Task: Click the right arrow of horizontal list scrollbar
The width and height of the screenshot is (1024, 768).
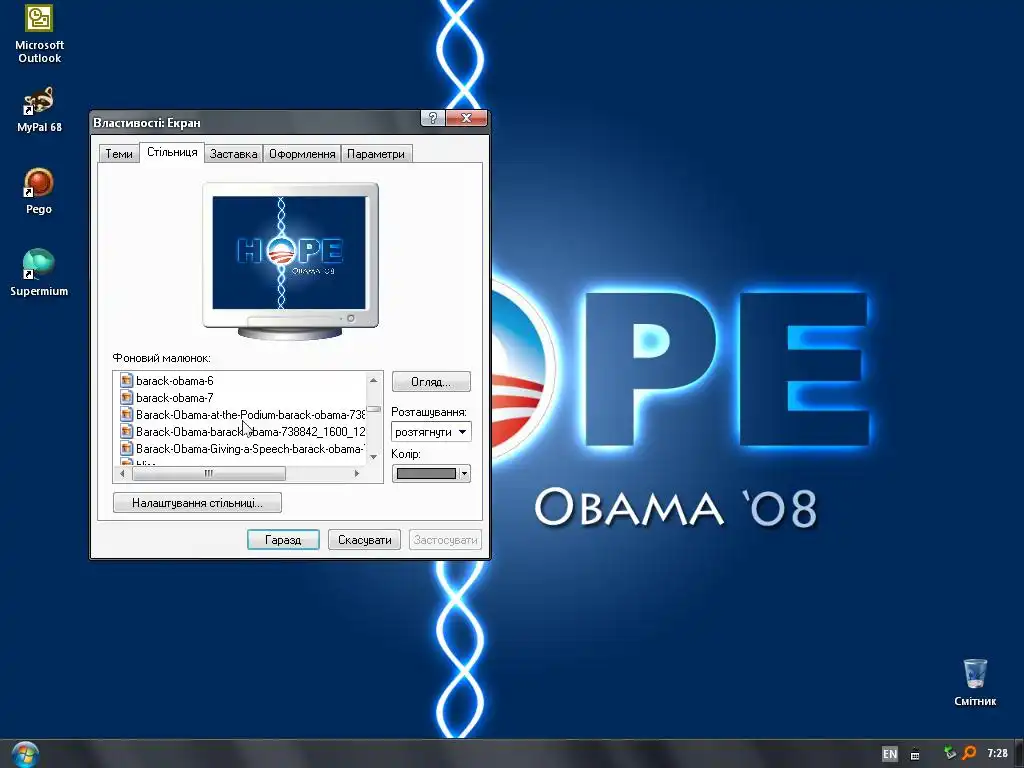Action: click(x=357, y=473)
